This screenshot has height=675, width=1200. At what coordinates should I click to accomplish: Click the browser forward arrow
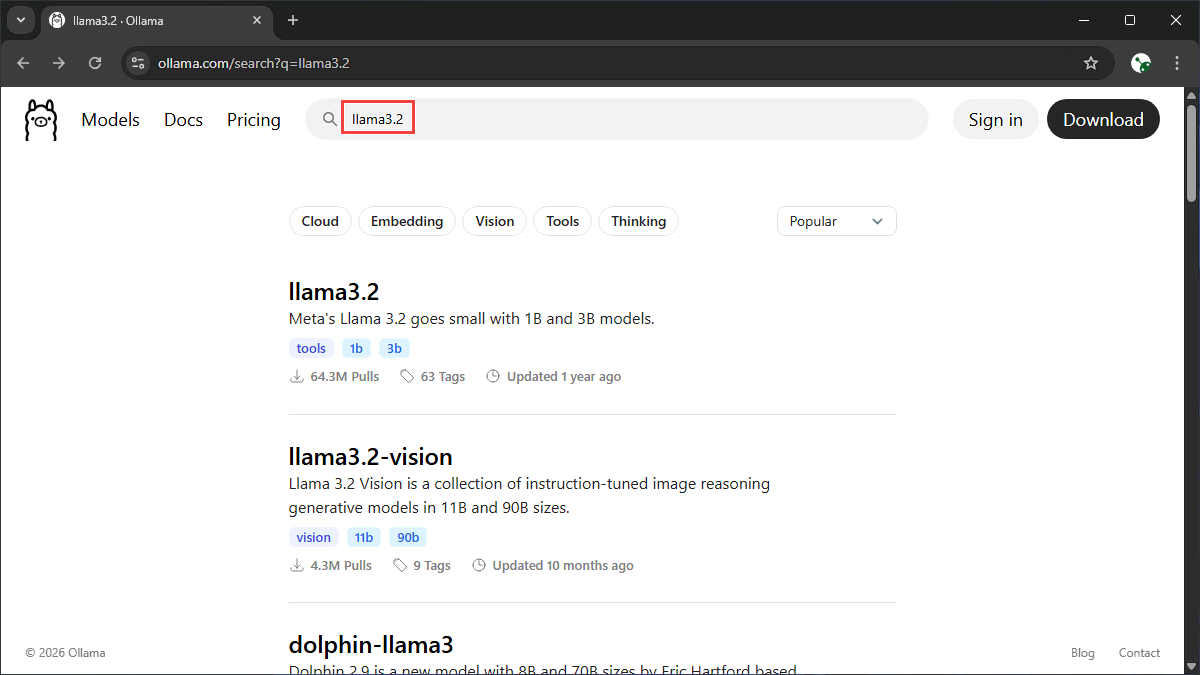tap(59, 63)
